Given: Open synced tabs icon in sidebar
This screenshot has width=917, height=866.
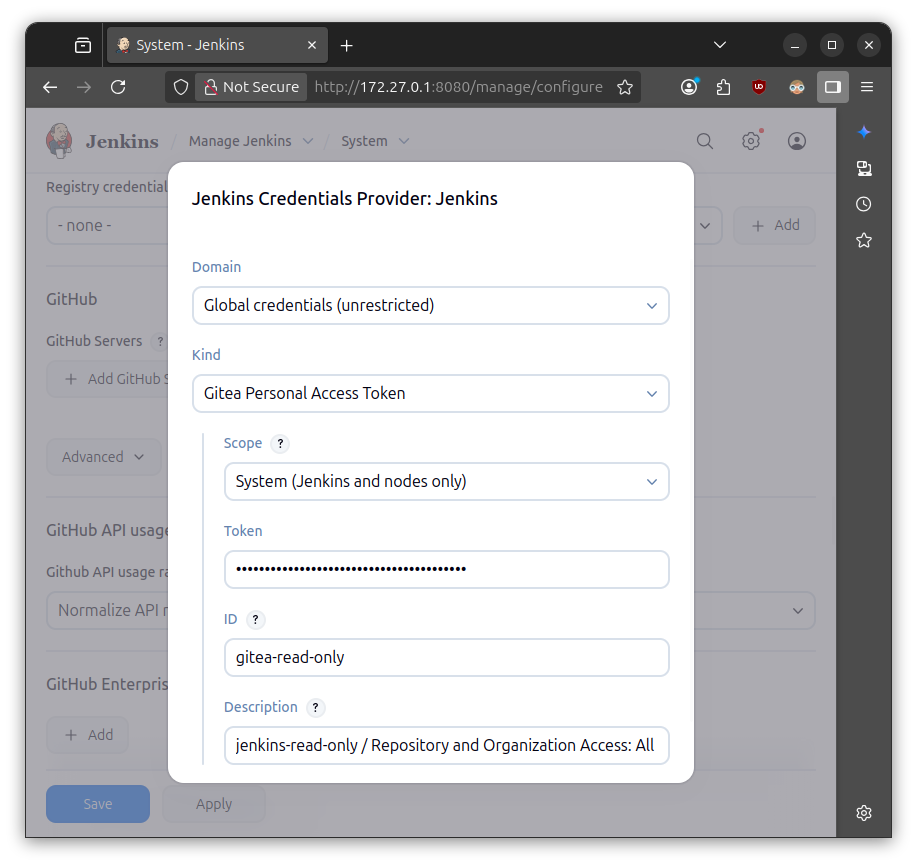Looking at the screenshot, I should pos(864,168).
